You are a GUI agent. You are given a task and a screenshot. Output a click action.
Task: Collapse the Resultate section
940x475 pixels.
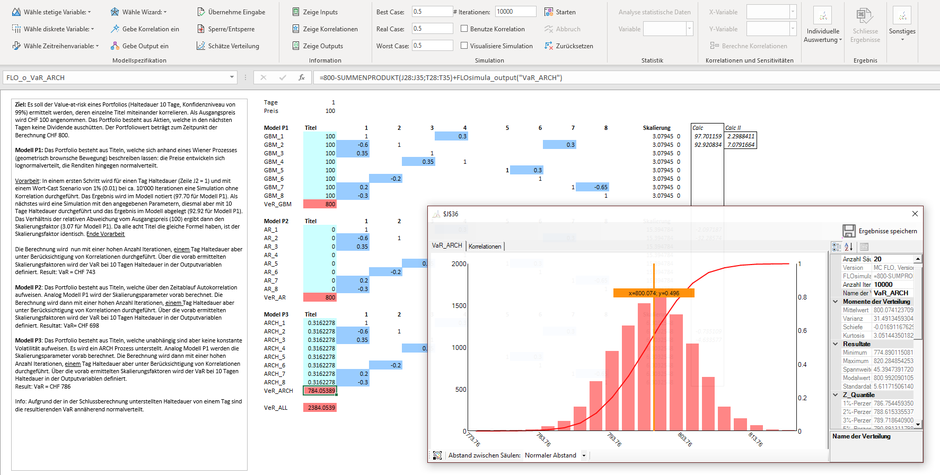[x=836, y=344]
